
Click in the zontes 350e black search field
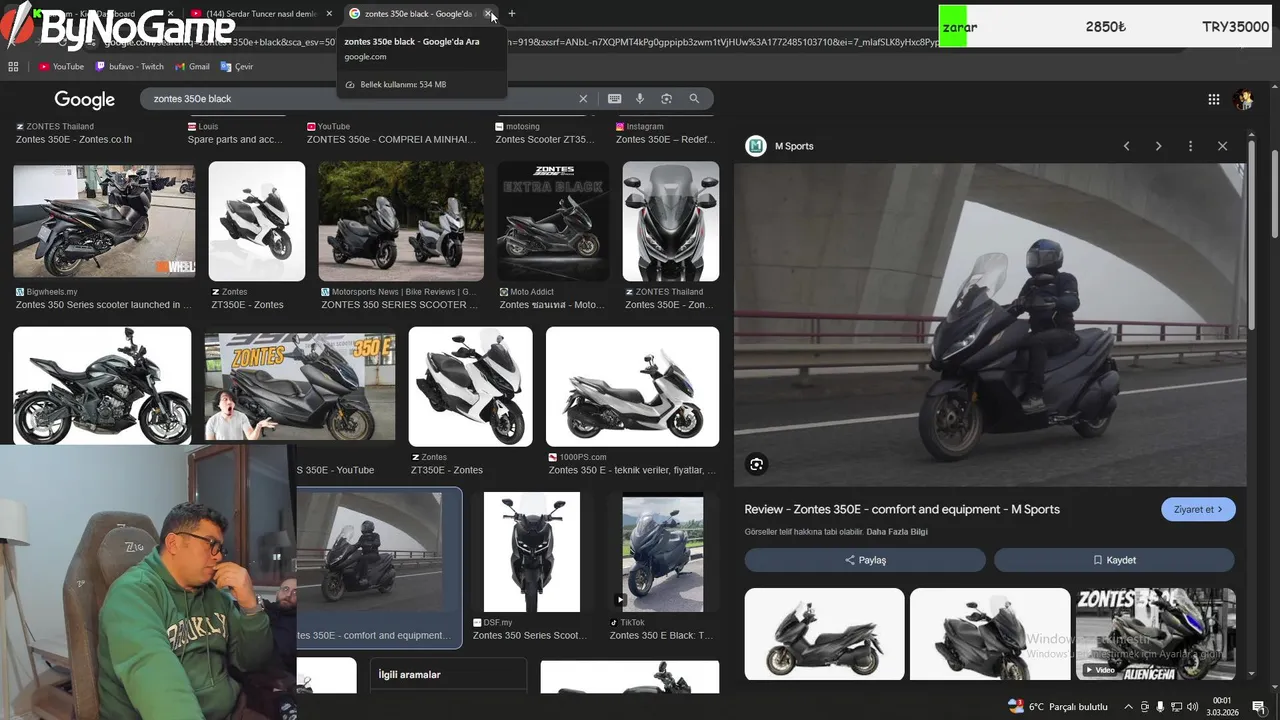[360, 99]
